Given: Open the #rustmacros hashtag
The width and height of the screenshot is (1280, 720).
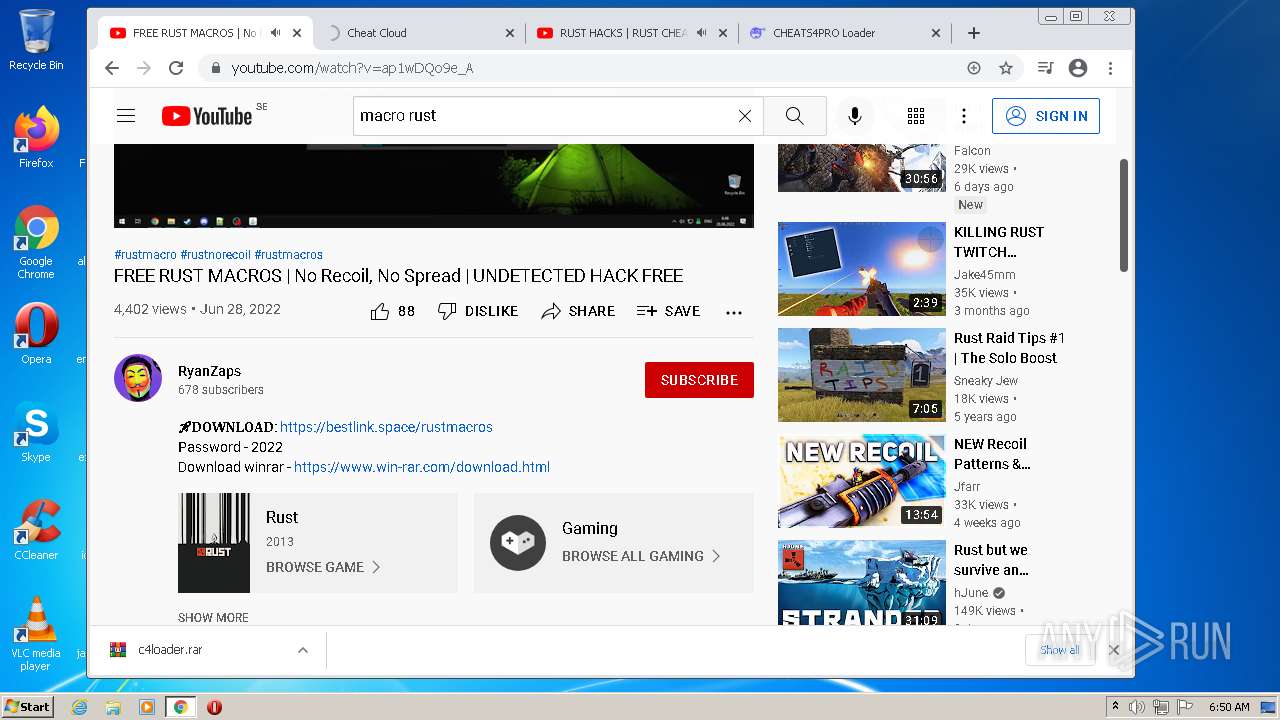Looking at the screenshot, I should point(288,255).
